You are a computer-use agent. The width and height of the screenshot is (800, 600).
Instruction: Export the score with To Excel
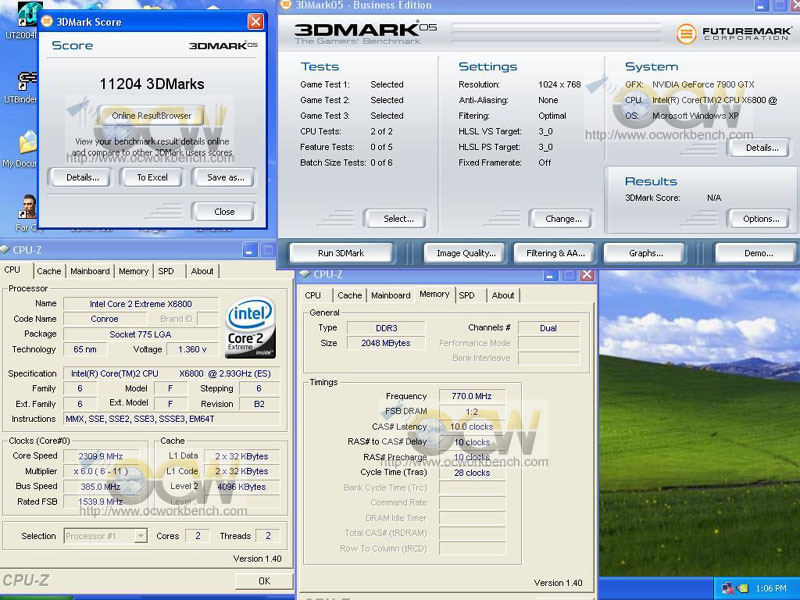(x=152, y=178)
